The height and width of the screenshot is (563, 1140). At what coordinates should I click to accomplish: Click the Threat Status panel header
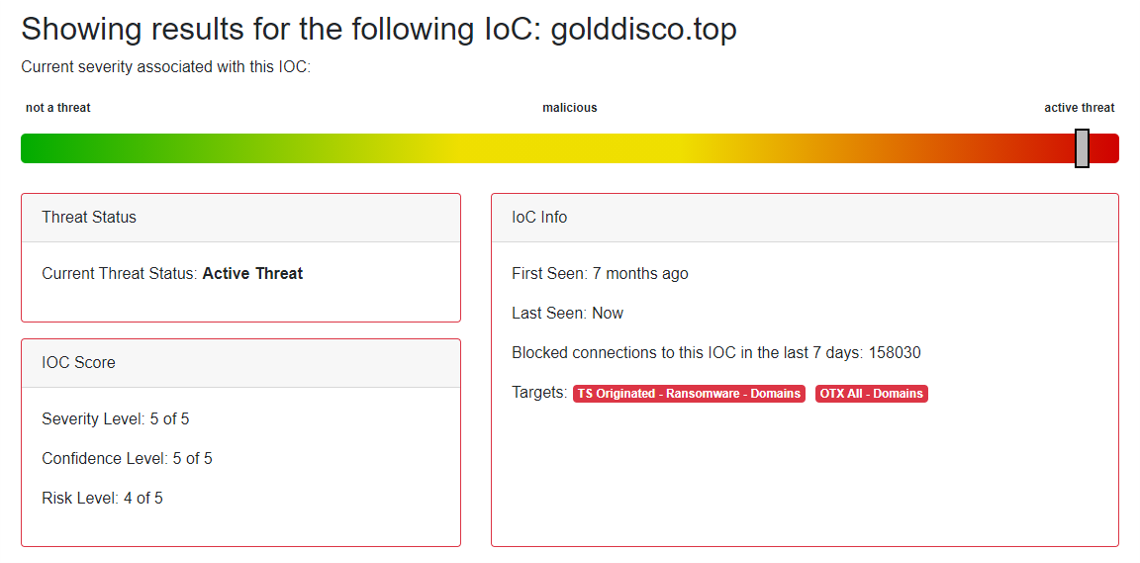coord(89,217)
